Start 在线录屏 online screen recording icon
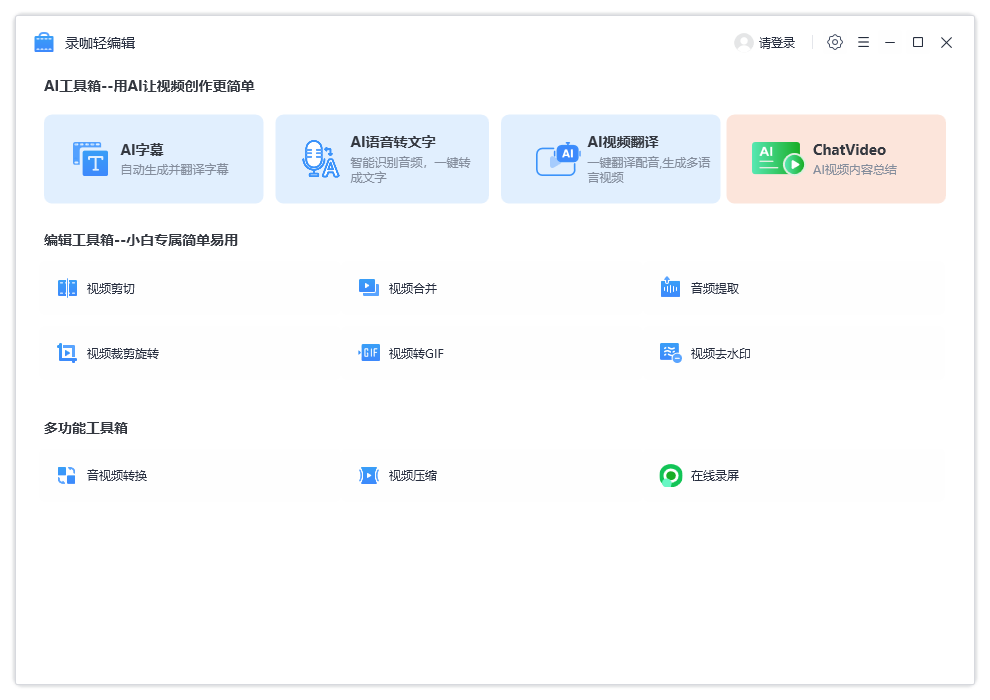Viewport: 990px width, 700px height. tap(670, 475)
